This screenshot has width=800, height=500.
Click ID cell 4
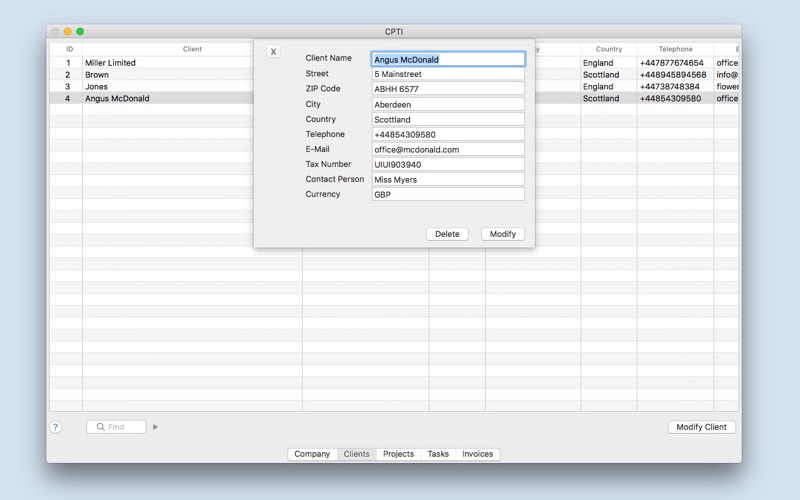pyautogui.click(x=68, y=98)
